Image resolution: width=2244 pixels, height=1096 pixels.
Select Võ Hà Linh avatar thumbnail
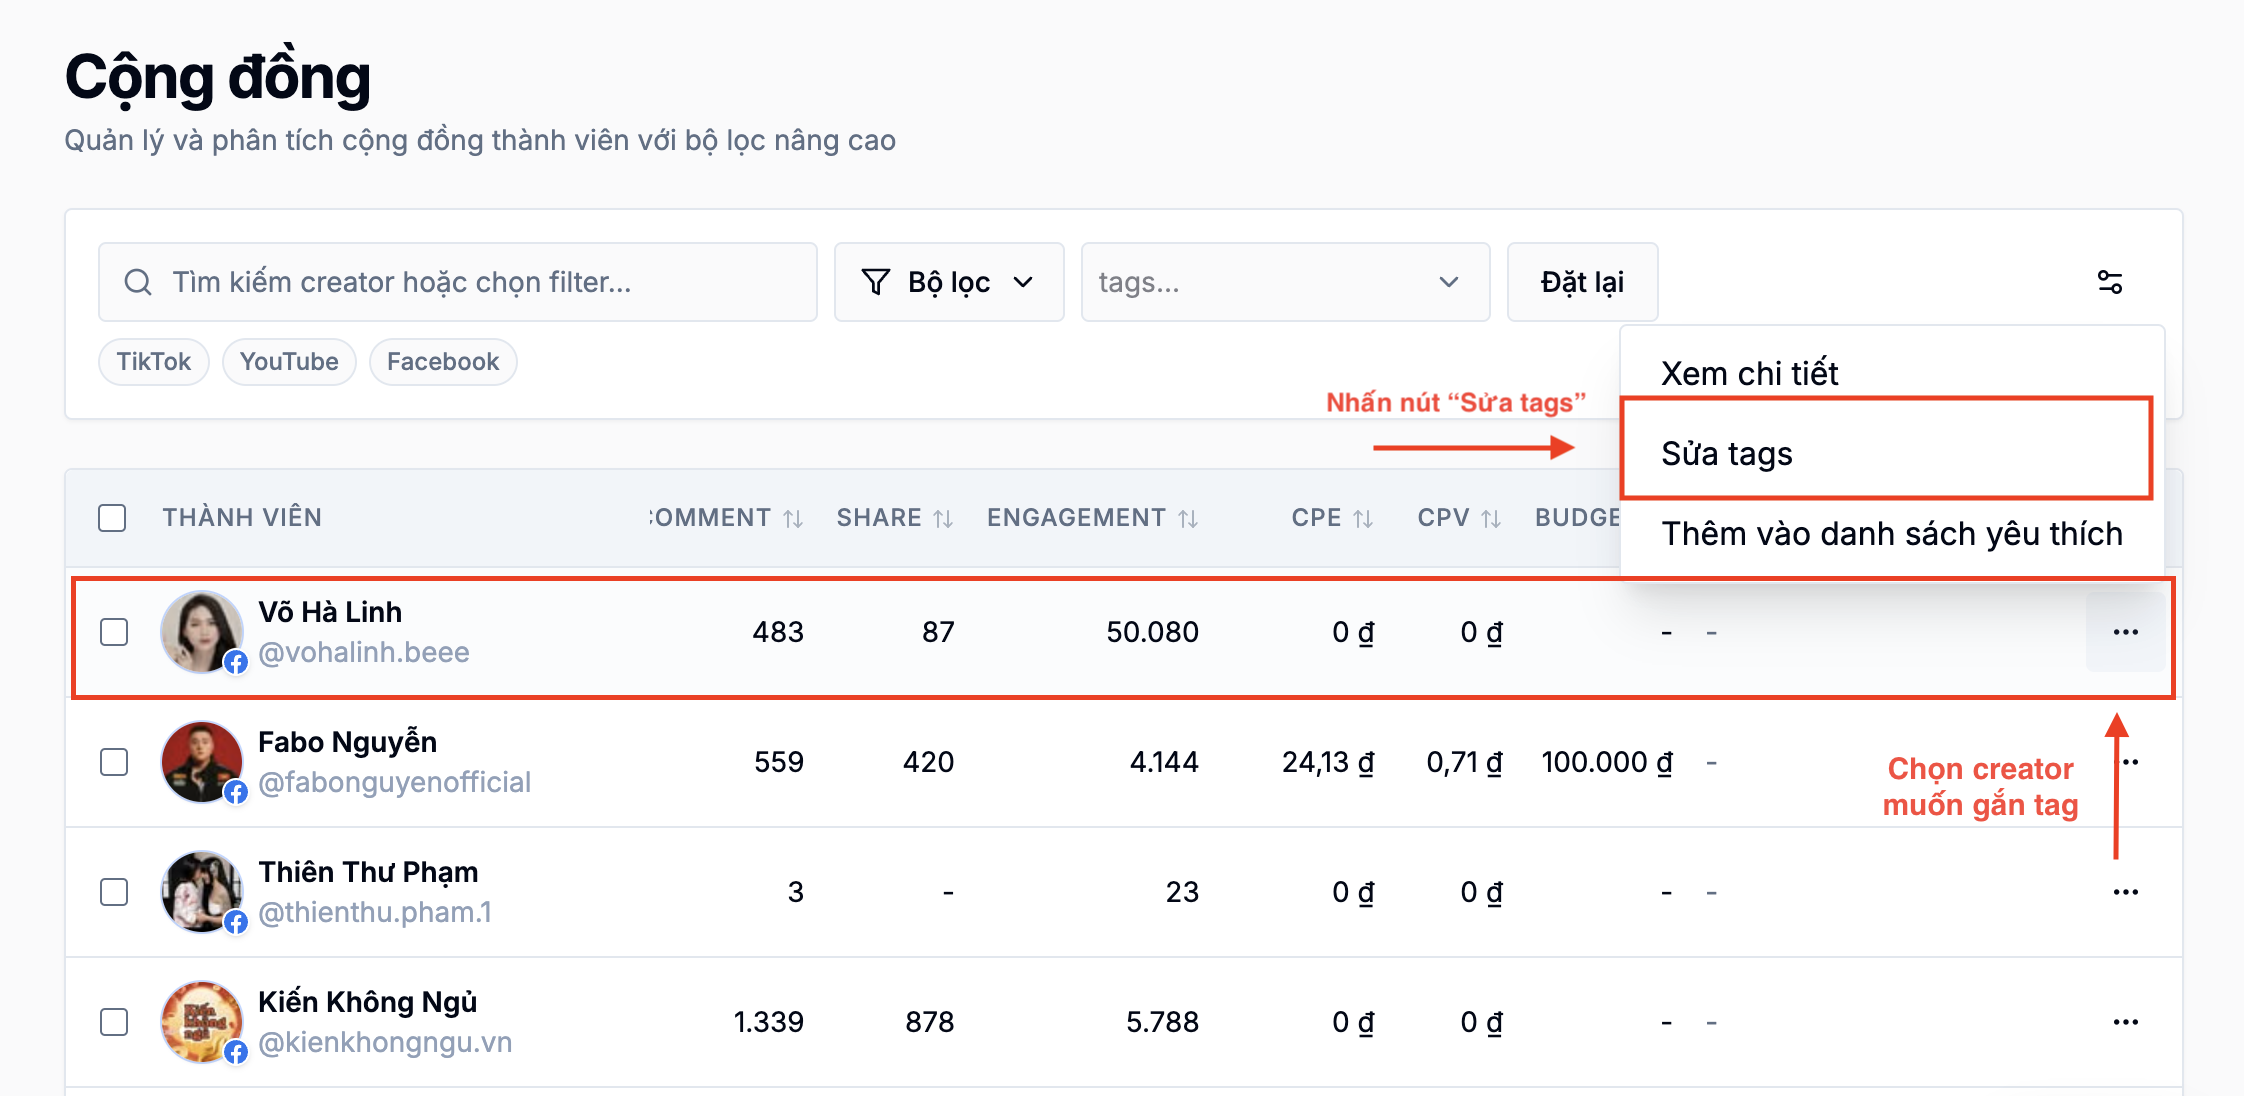pos(202,632)
